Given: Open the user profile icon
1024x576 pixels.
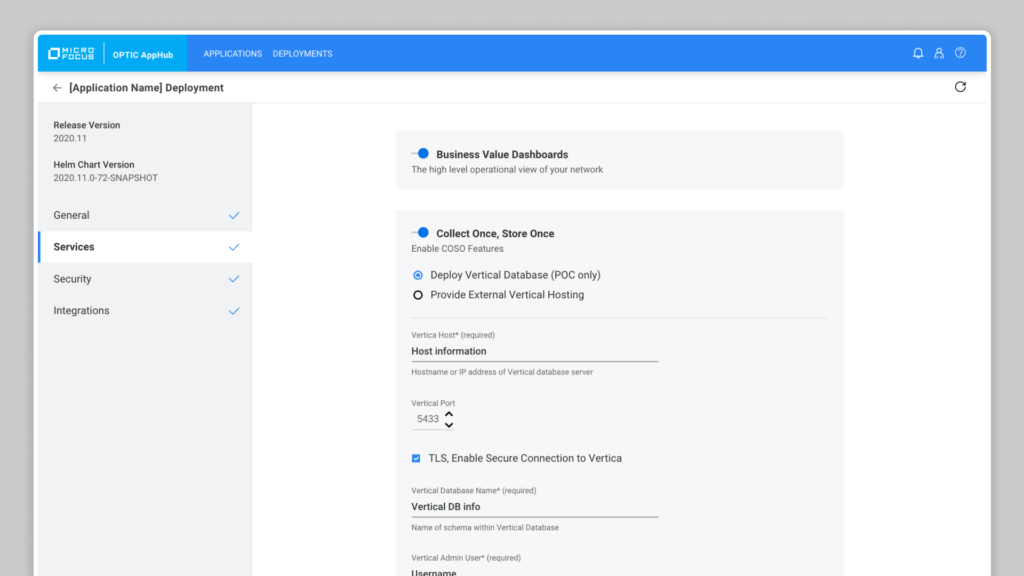Looking at the screenshot, I should [939, 53].
